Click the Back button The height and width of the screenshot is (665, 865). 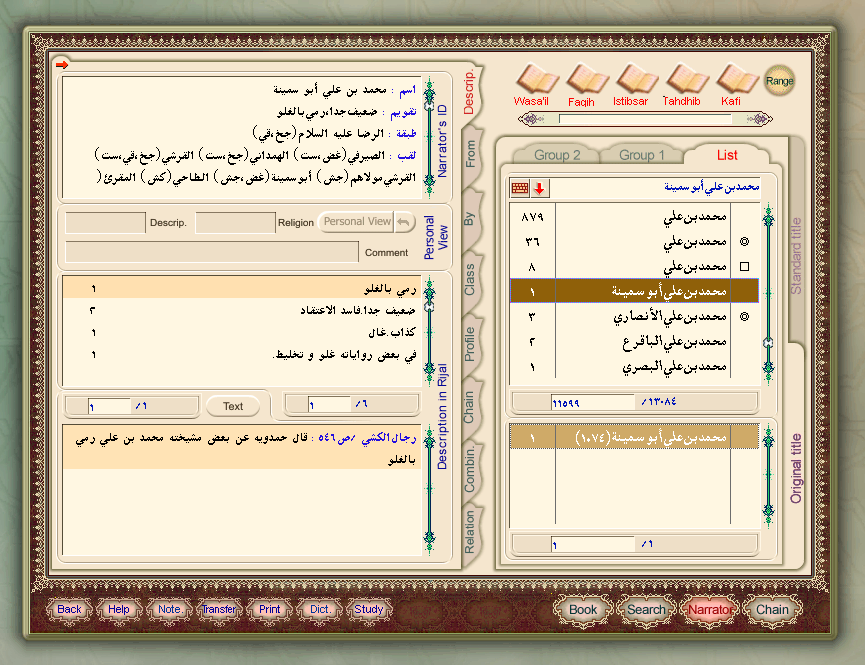[70, 609]
